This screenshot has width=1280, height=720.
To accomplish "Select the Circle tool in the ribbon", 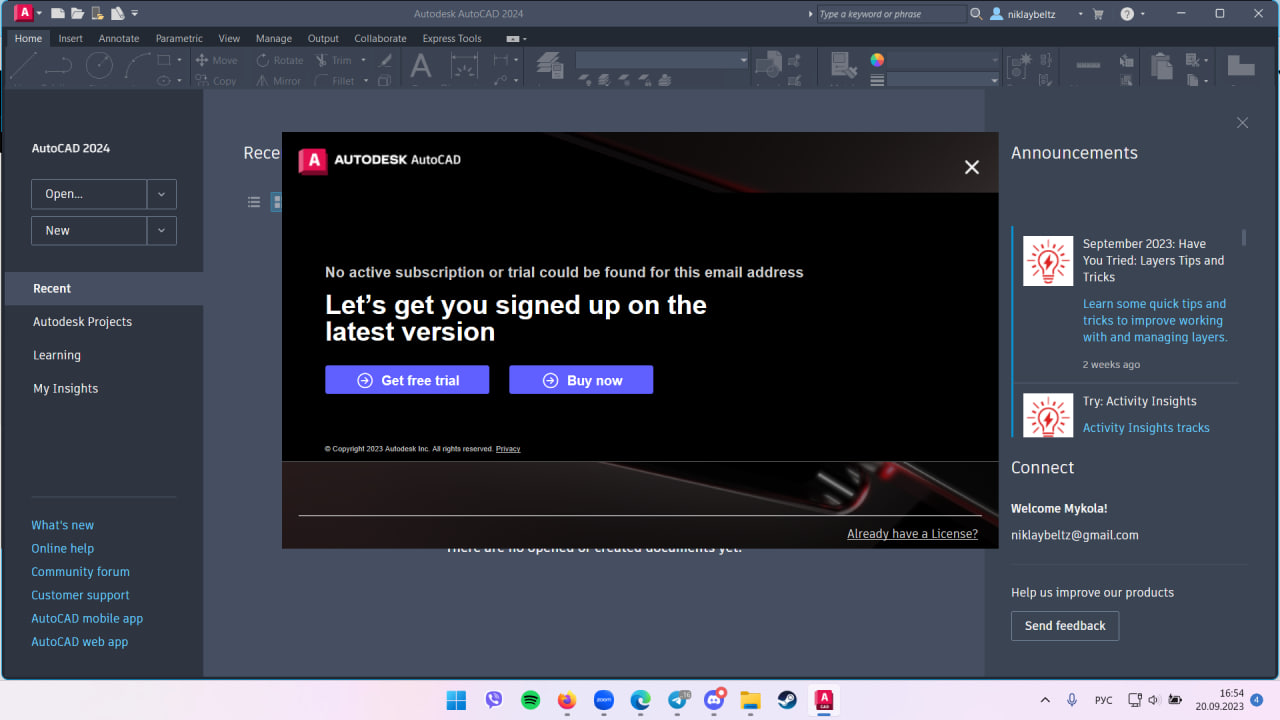I will click(99, 66).
